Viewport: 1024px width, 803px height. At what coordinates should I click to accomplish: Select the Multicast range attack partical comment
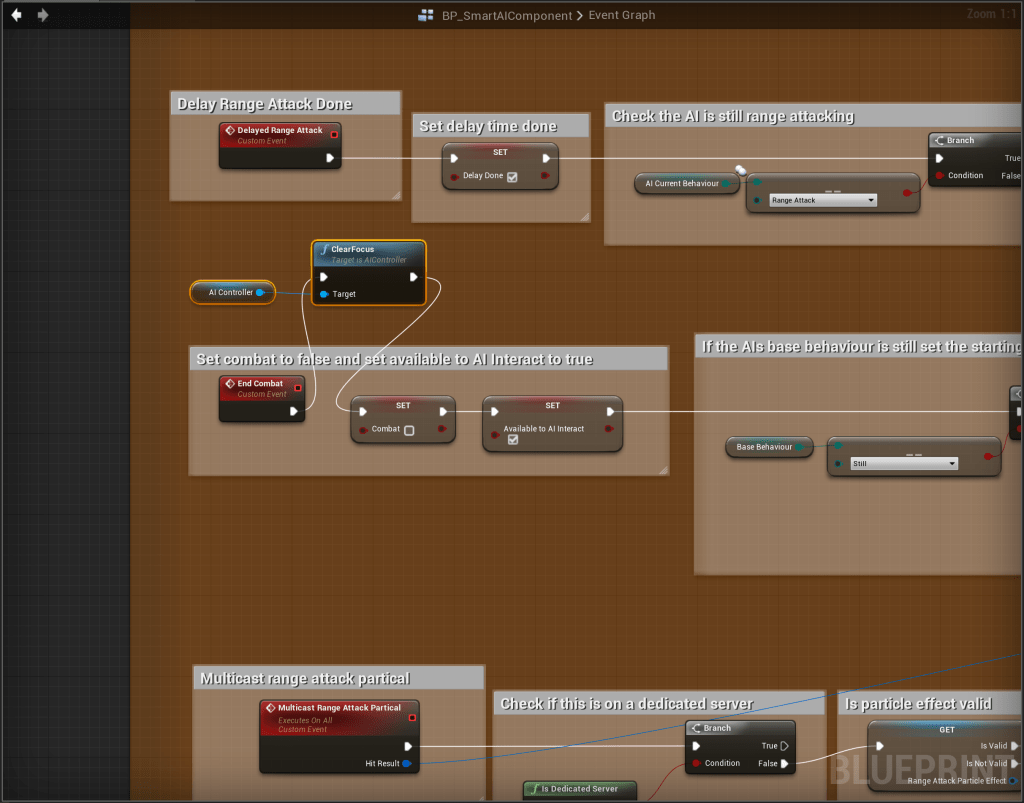tap(305, 678)
